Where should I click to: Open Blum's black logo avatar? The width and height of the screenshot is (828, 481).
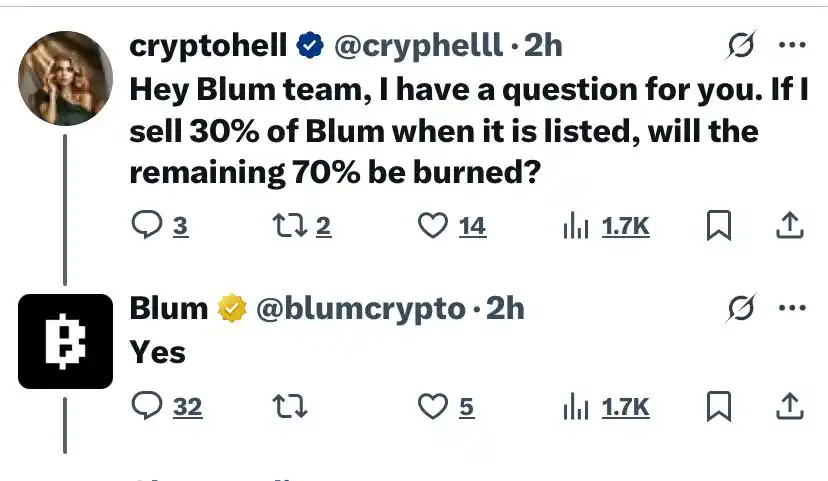point(65,342)
